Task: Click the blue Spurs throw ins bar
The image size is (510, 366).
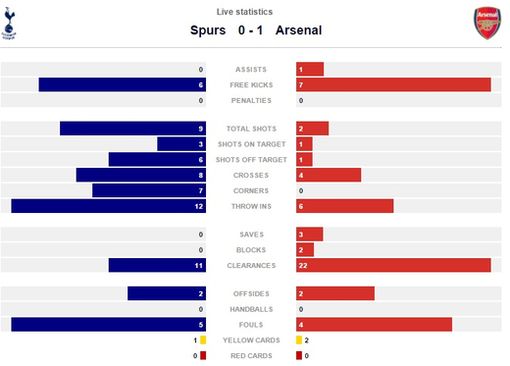Action: click(x=109, y=206)
